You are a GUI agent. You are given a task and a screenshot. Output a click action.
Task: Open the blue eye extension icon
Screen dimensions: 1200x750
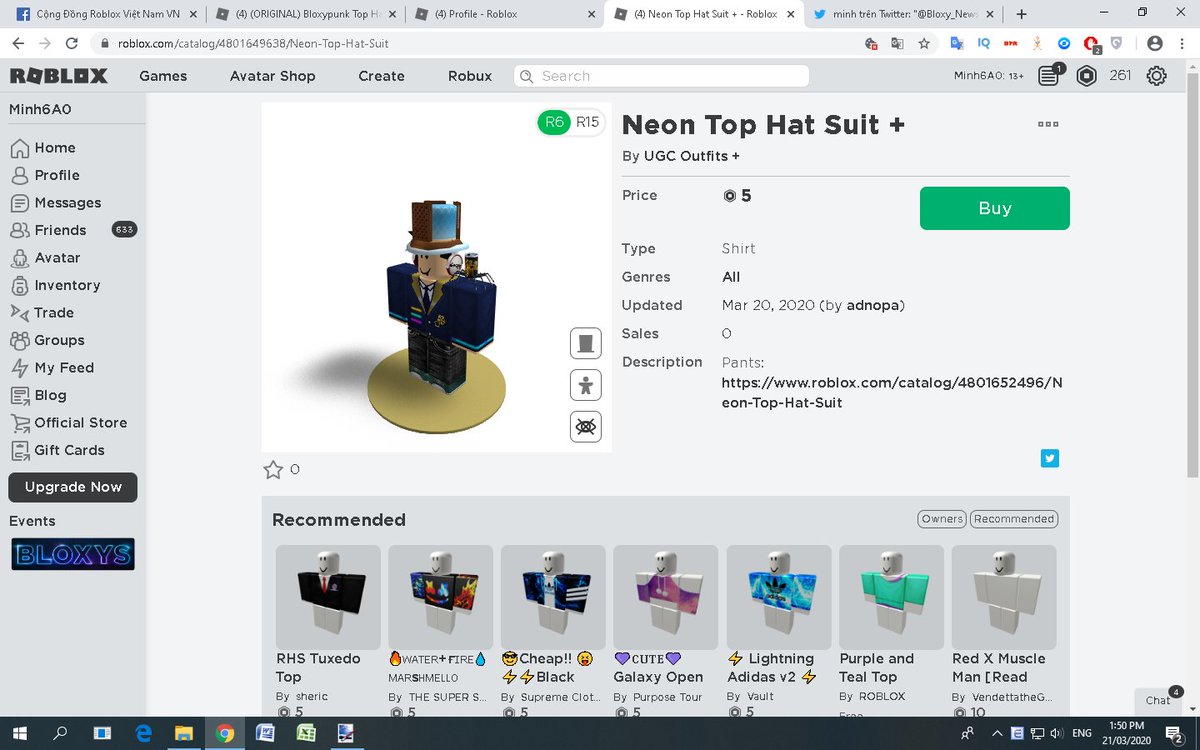[x=1064, y=44]
